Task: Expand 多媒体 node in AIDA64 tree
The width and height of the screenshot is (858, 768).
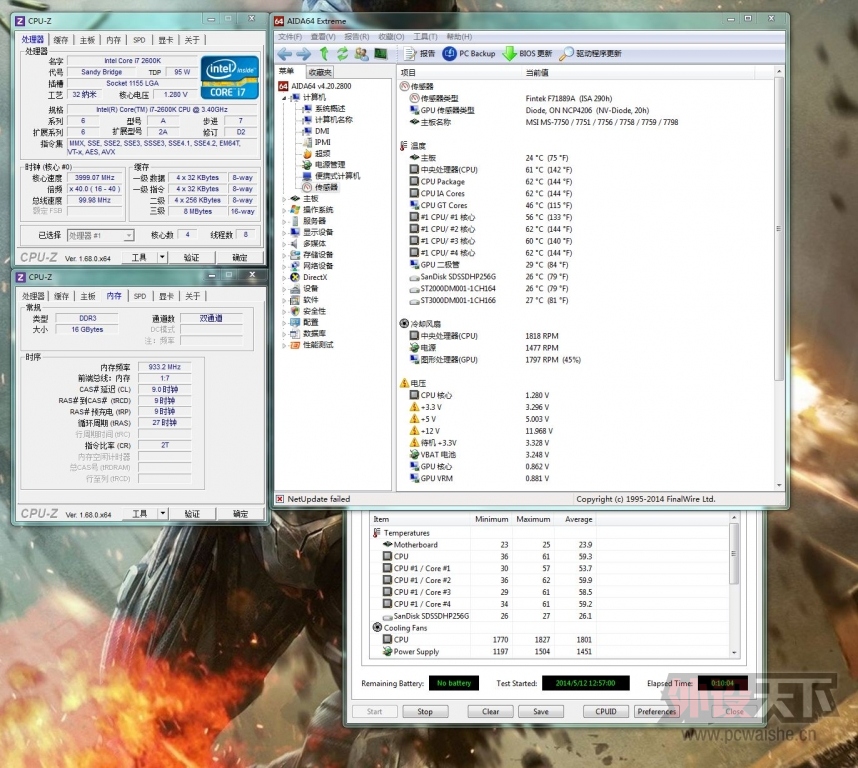Action: point(284,243)
